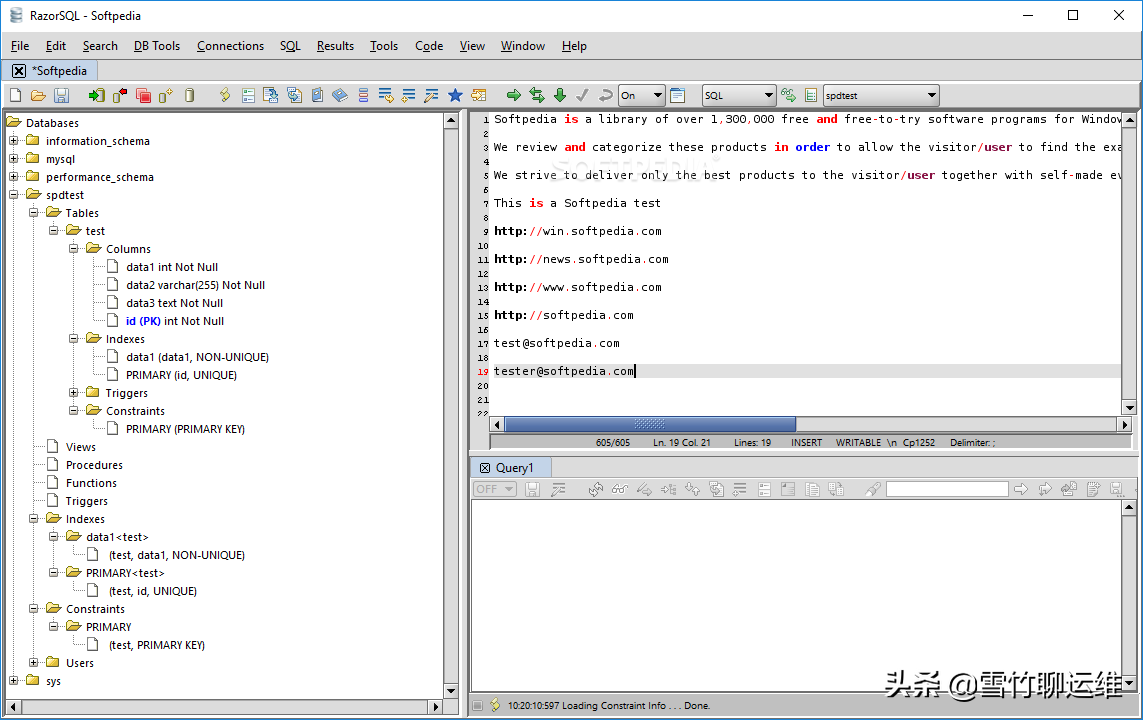Click the green double-arrow execute icon
This screenshot has width=1143, height=720.
click(537, 95)
